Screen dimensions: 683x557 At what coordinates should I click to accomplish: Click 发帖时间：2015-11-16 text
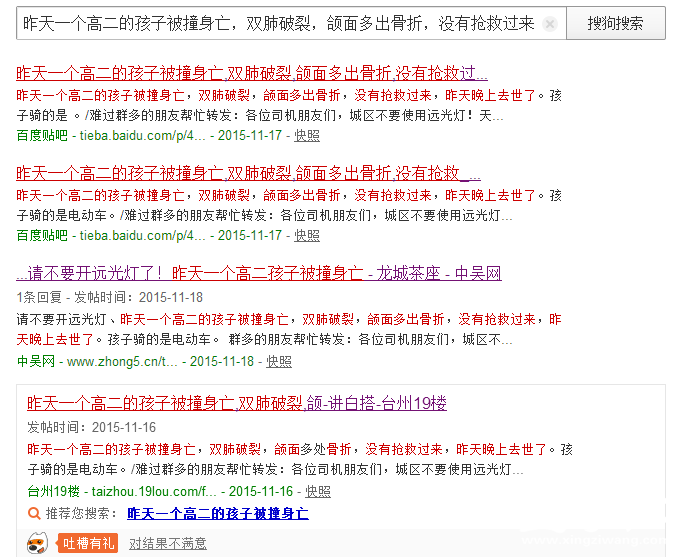(91, 427)
